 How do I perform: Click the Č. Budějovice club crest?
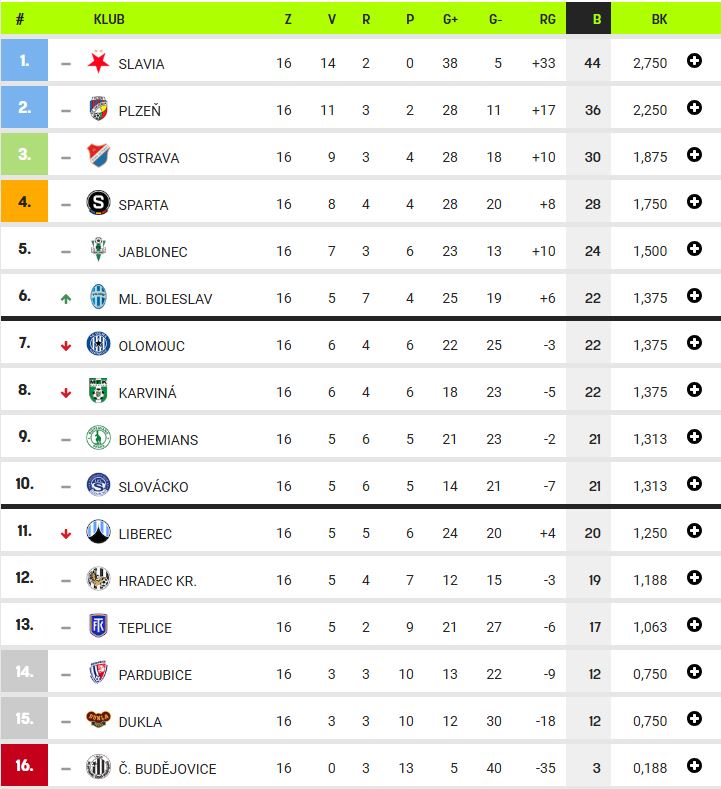(98, 766)
